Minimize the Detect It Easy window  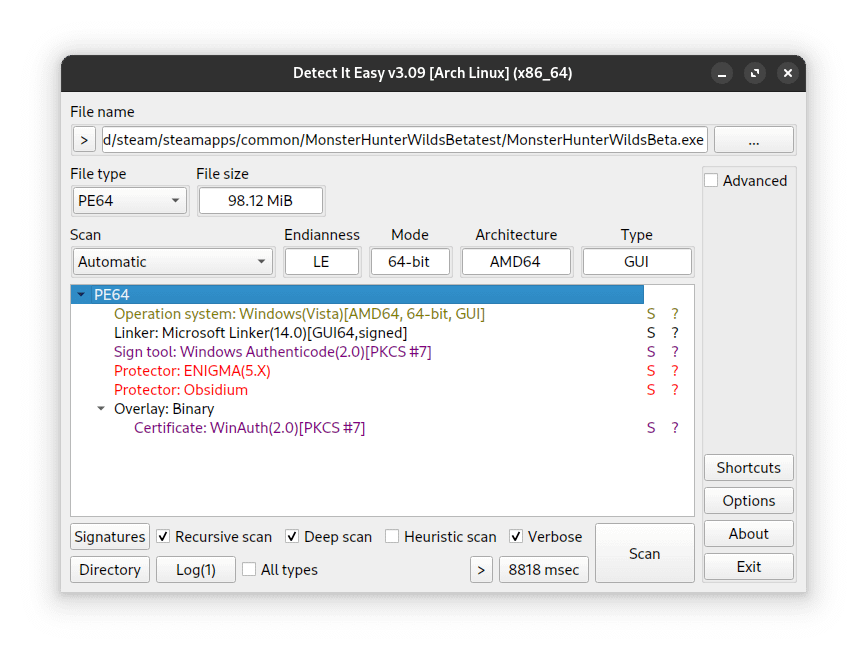722,73
